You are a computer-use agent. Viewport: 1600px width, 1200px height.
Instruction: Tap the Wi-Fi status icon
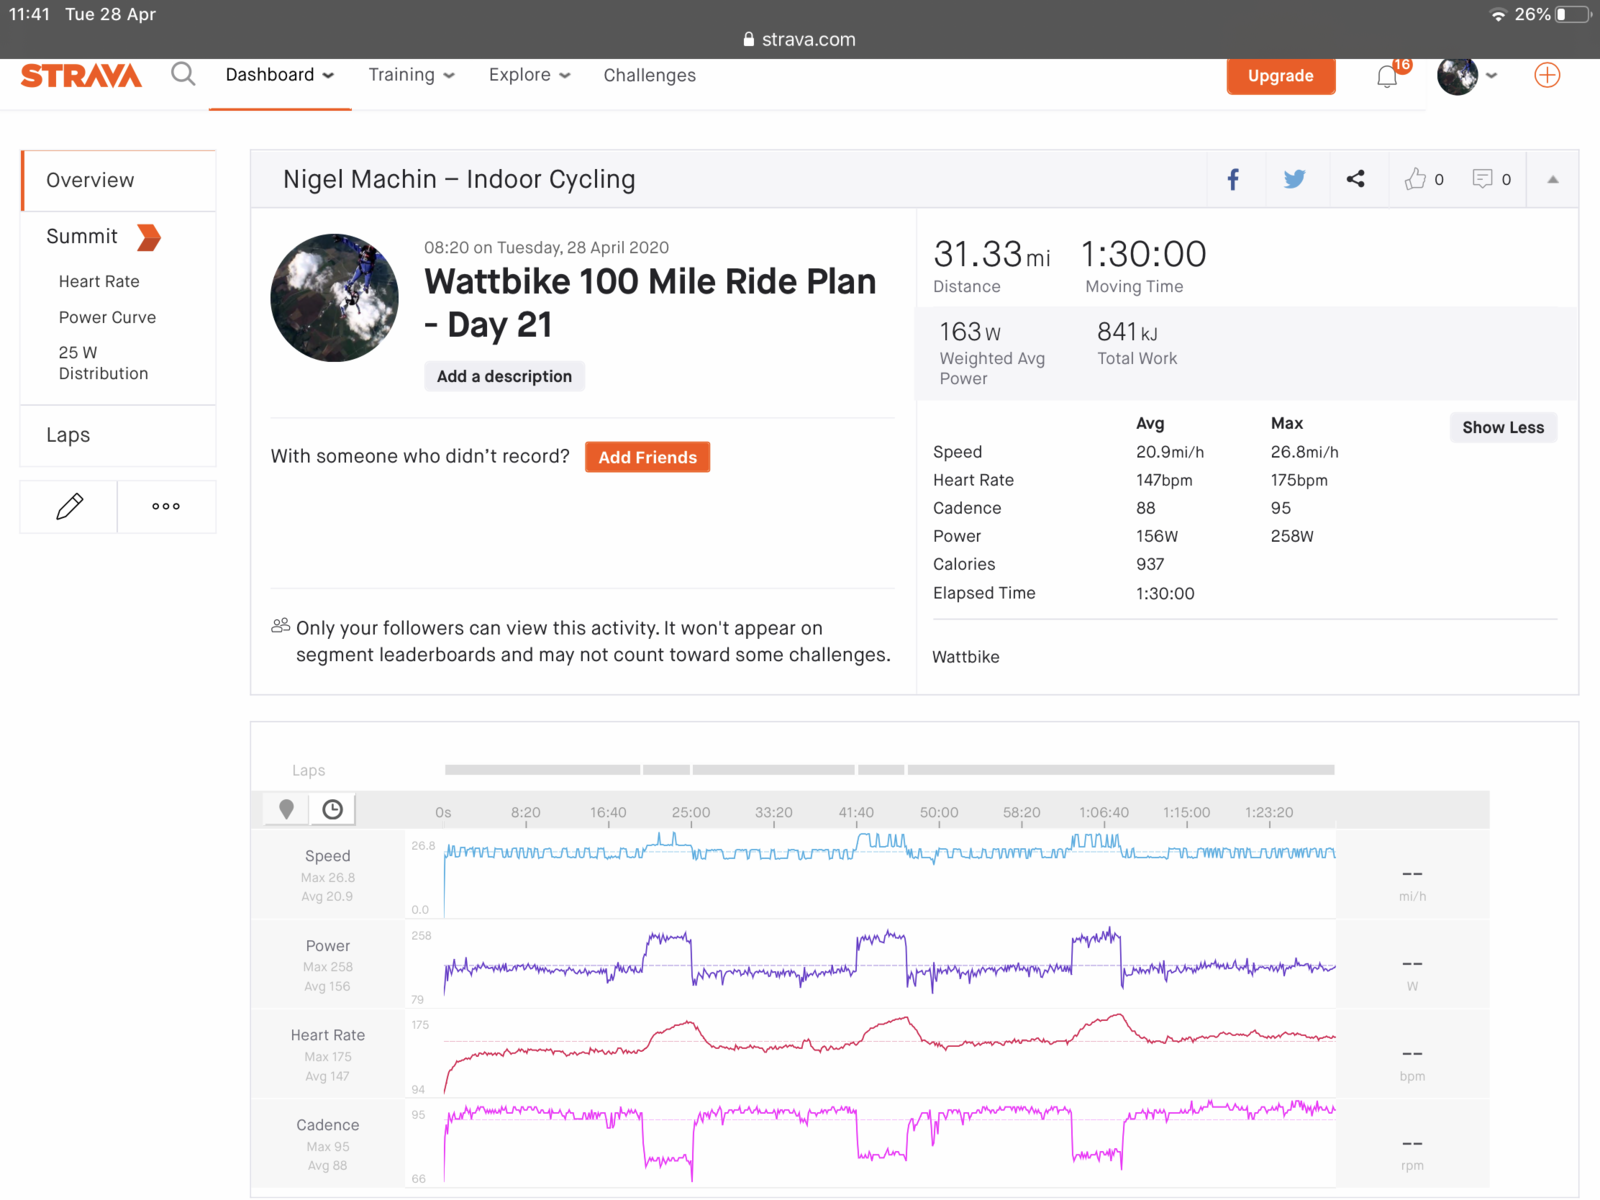coord(1498,14)
